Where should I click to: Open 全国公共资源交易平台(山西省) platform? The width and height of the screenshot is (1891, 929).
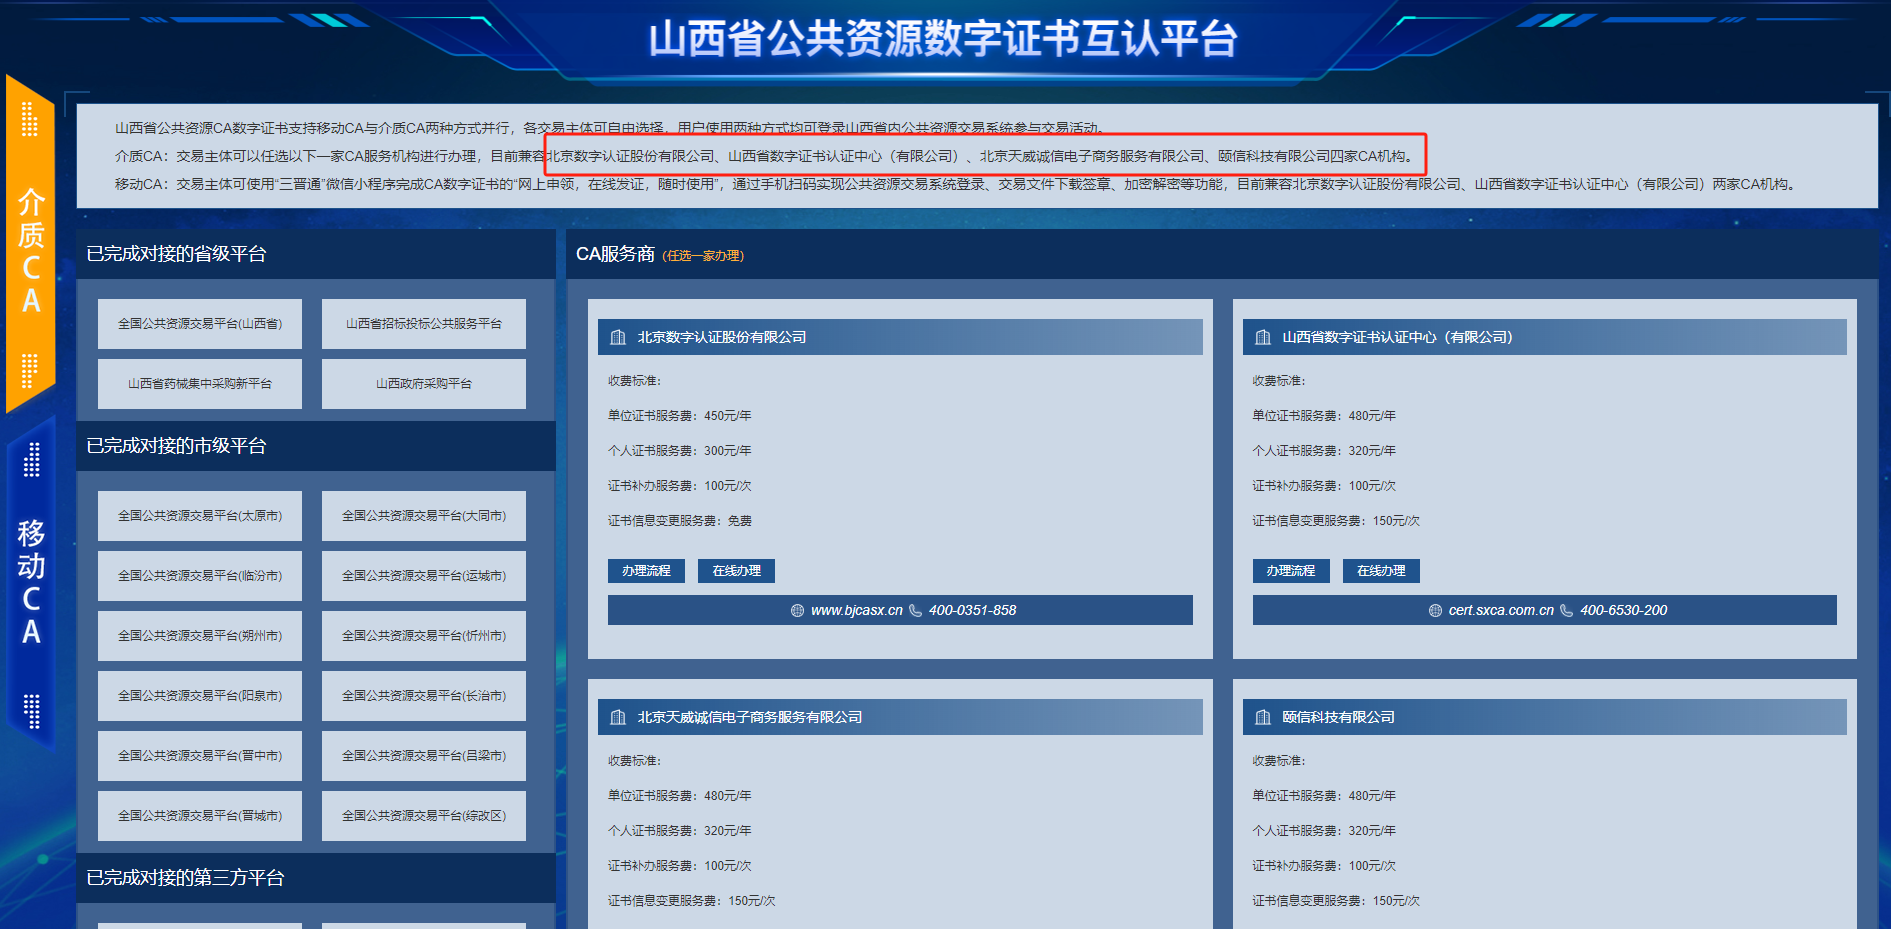coord(200,324)
